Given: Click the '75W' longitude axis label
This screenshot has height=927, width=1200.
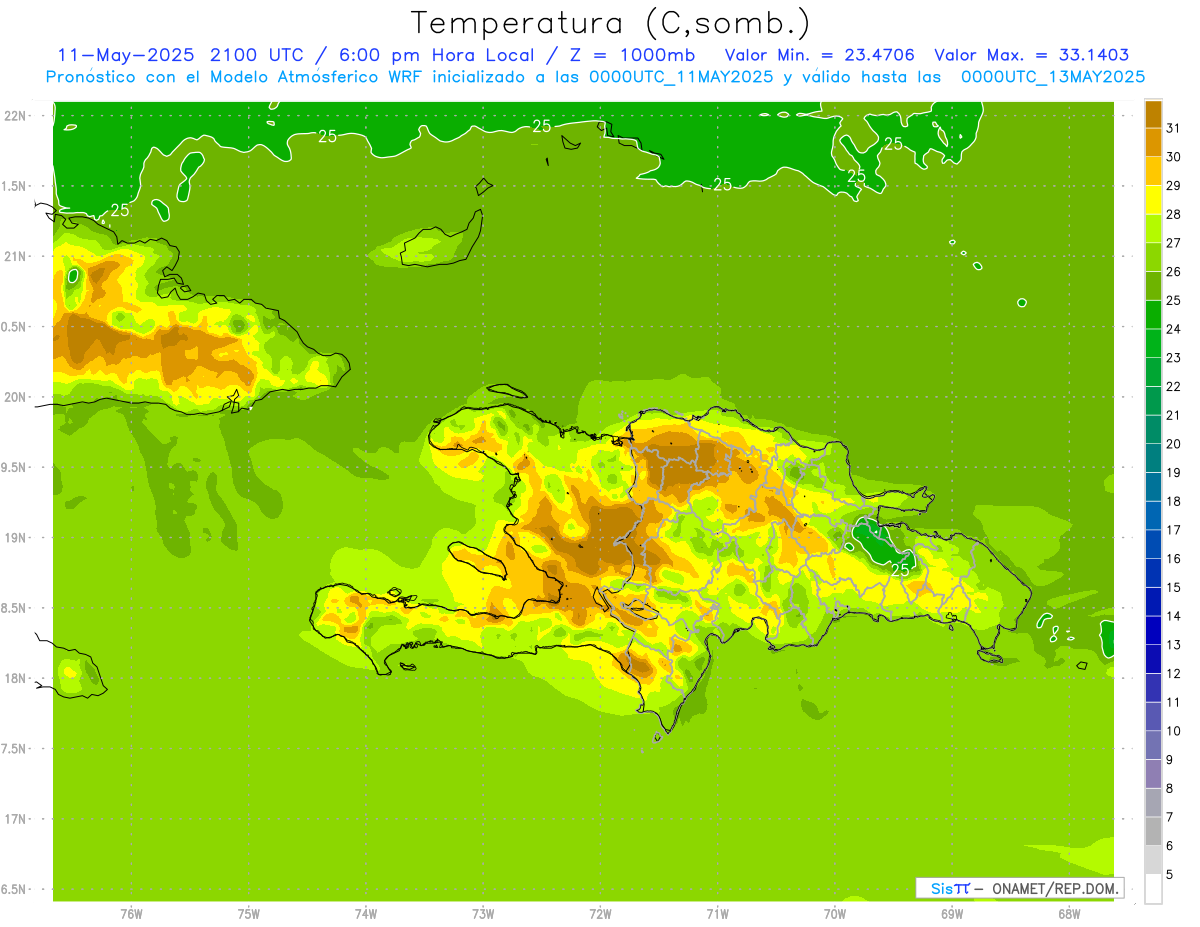Looking at the screenshot, I should click(x=249, y=914).
